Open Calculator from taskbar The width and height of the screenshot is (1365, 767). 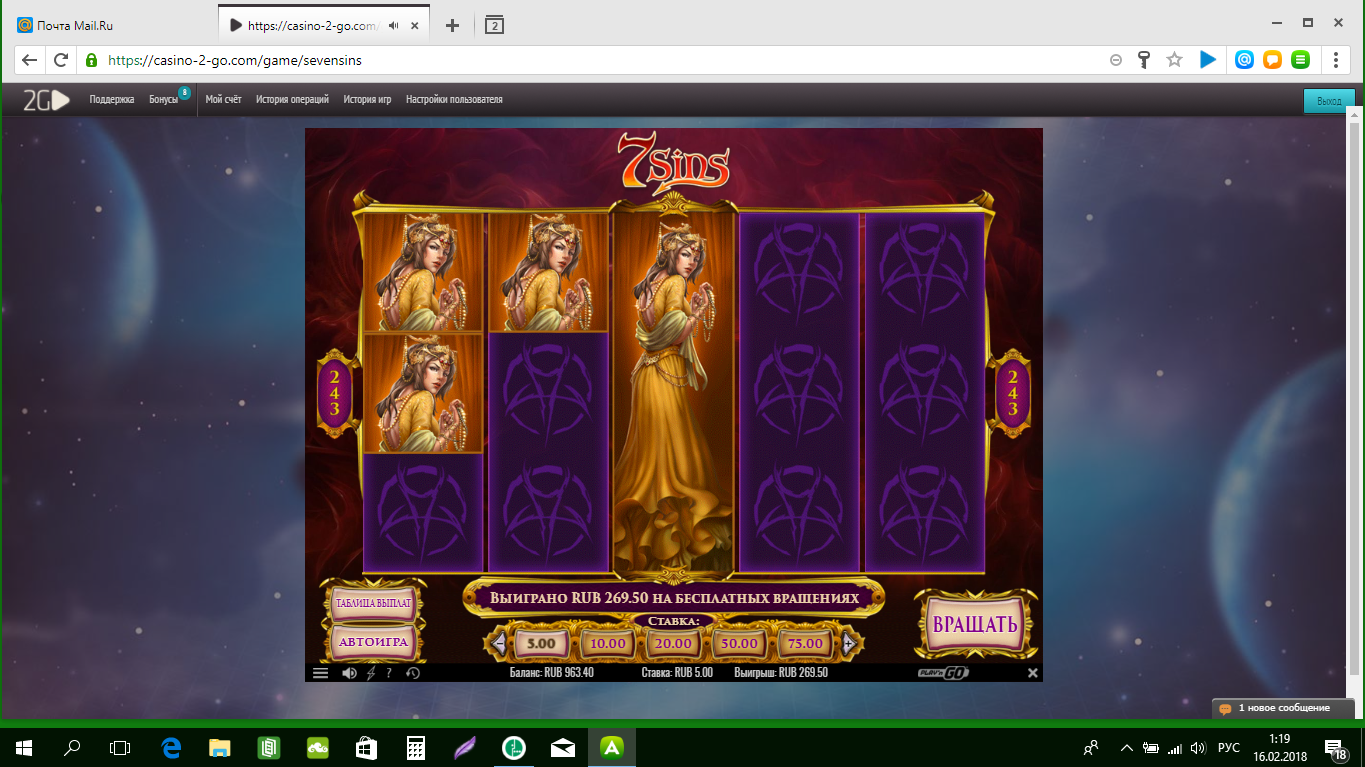coord(416,747)
